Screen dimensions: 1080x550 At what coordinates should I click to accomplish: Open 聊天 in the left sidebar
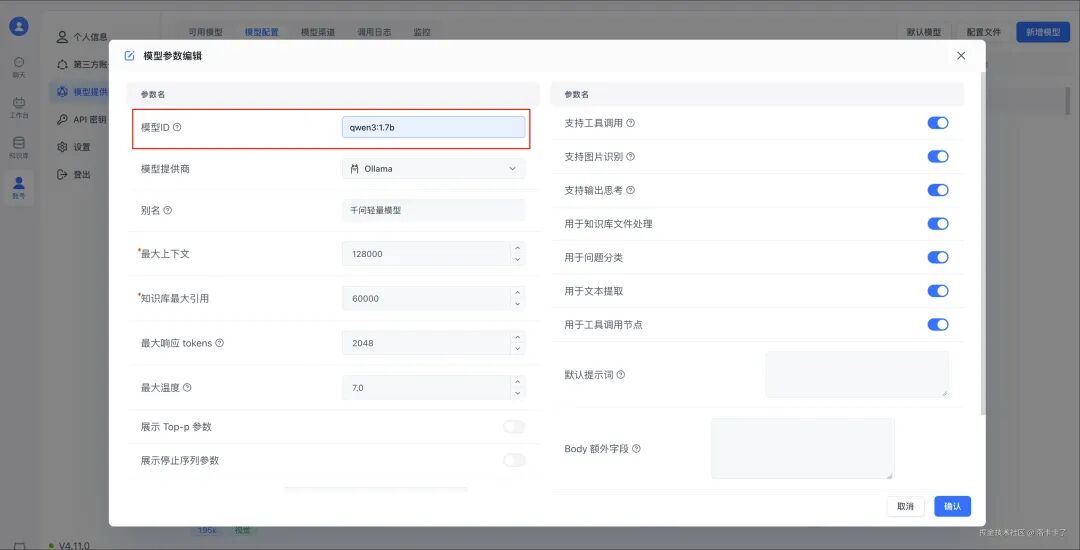(19, 67)
